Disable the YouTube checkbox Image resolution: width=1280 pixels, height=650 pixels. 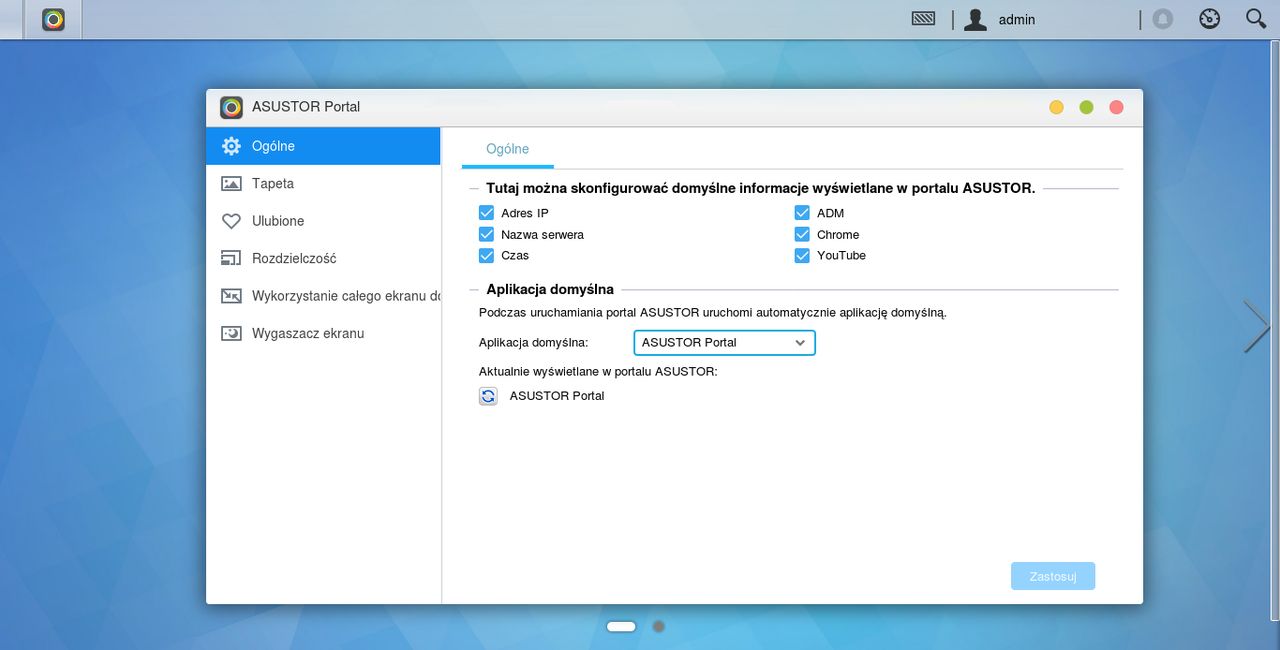tap(802, 255)
